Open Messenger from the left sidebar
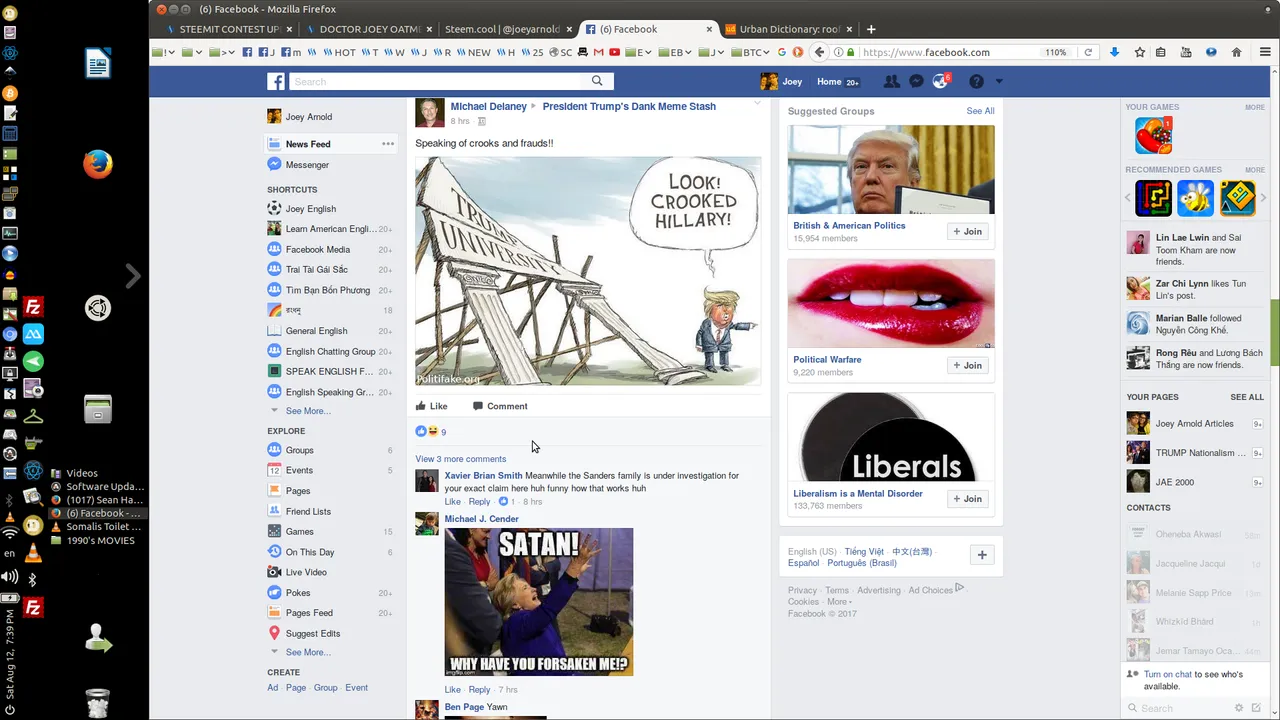This screenshot has height=720, width=1280. point(298,164)
